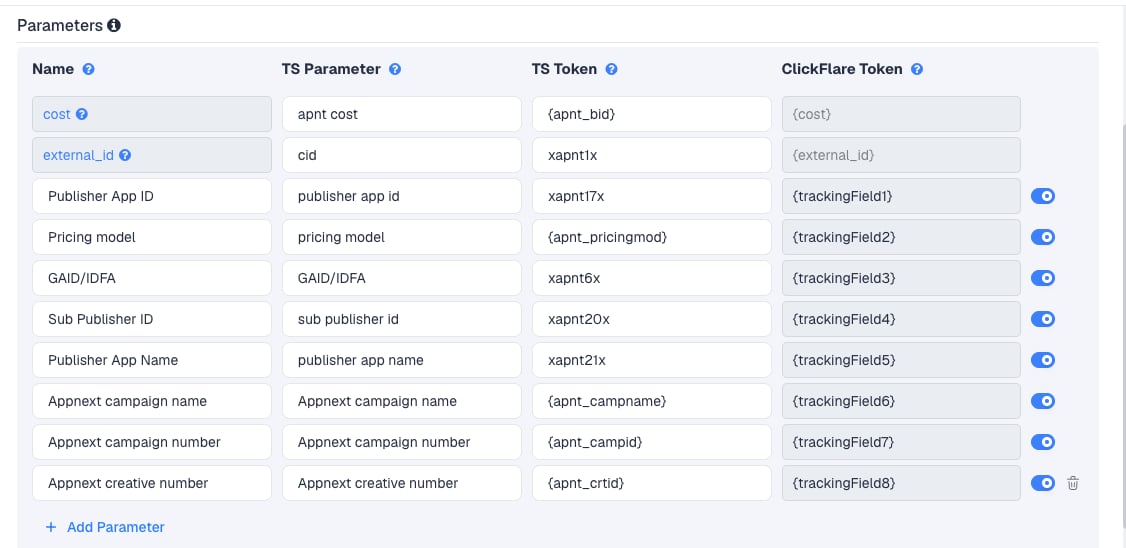1126x548 pixels.
Task: Click the publisher app name TS Parameter field
Action: 402,360
